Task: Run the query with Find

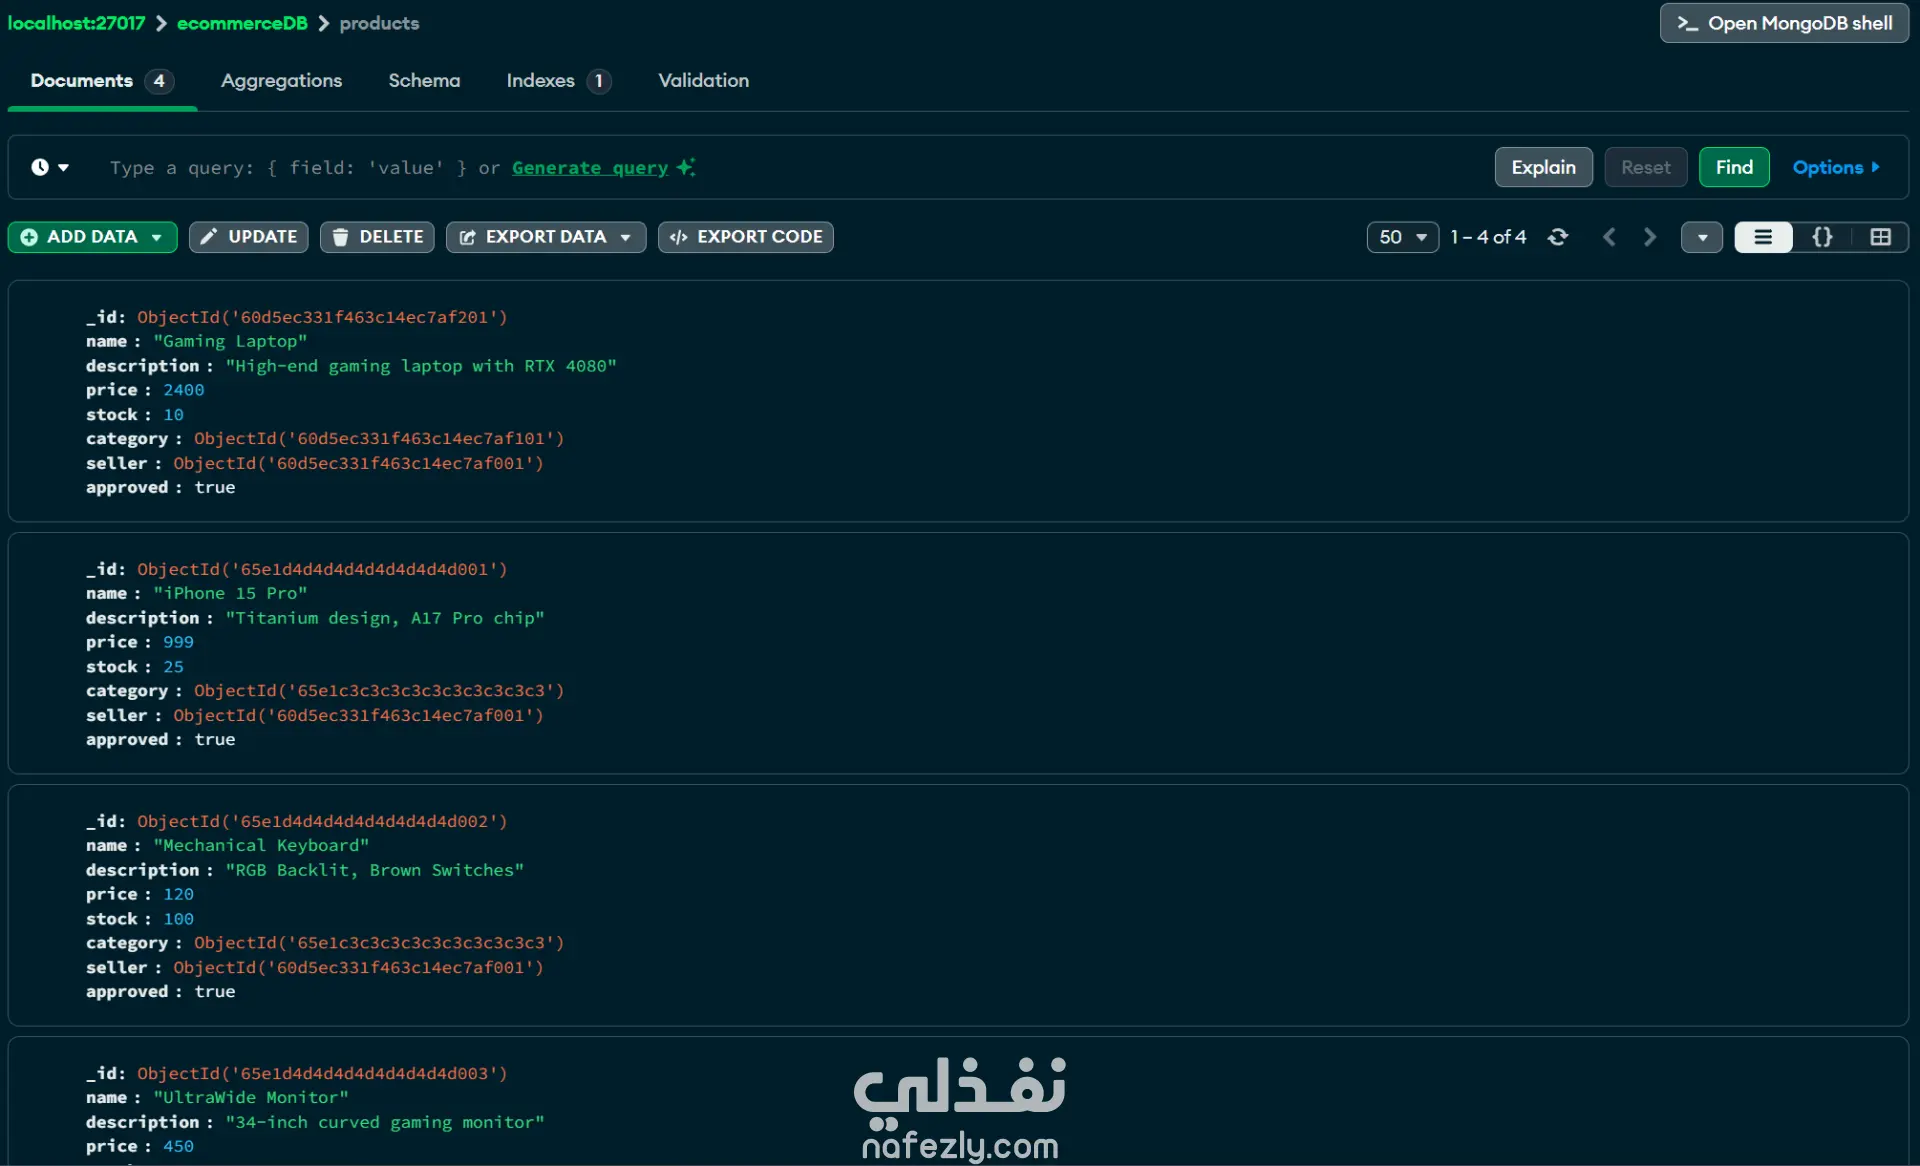Action: point(1734,167)
